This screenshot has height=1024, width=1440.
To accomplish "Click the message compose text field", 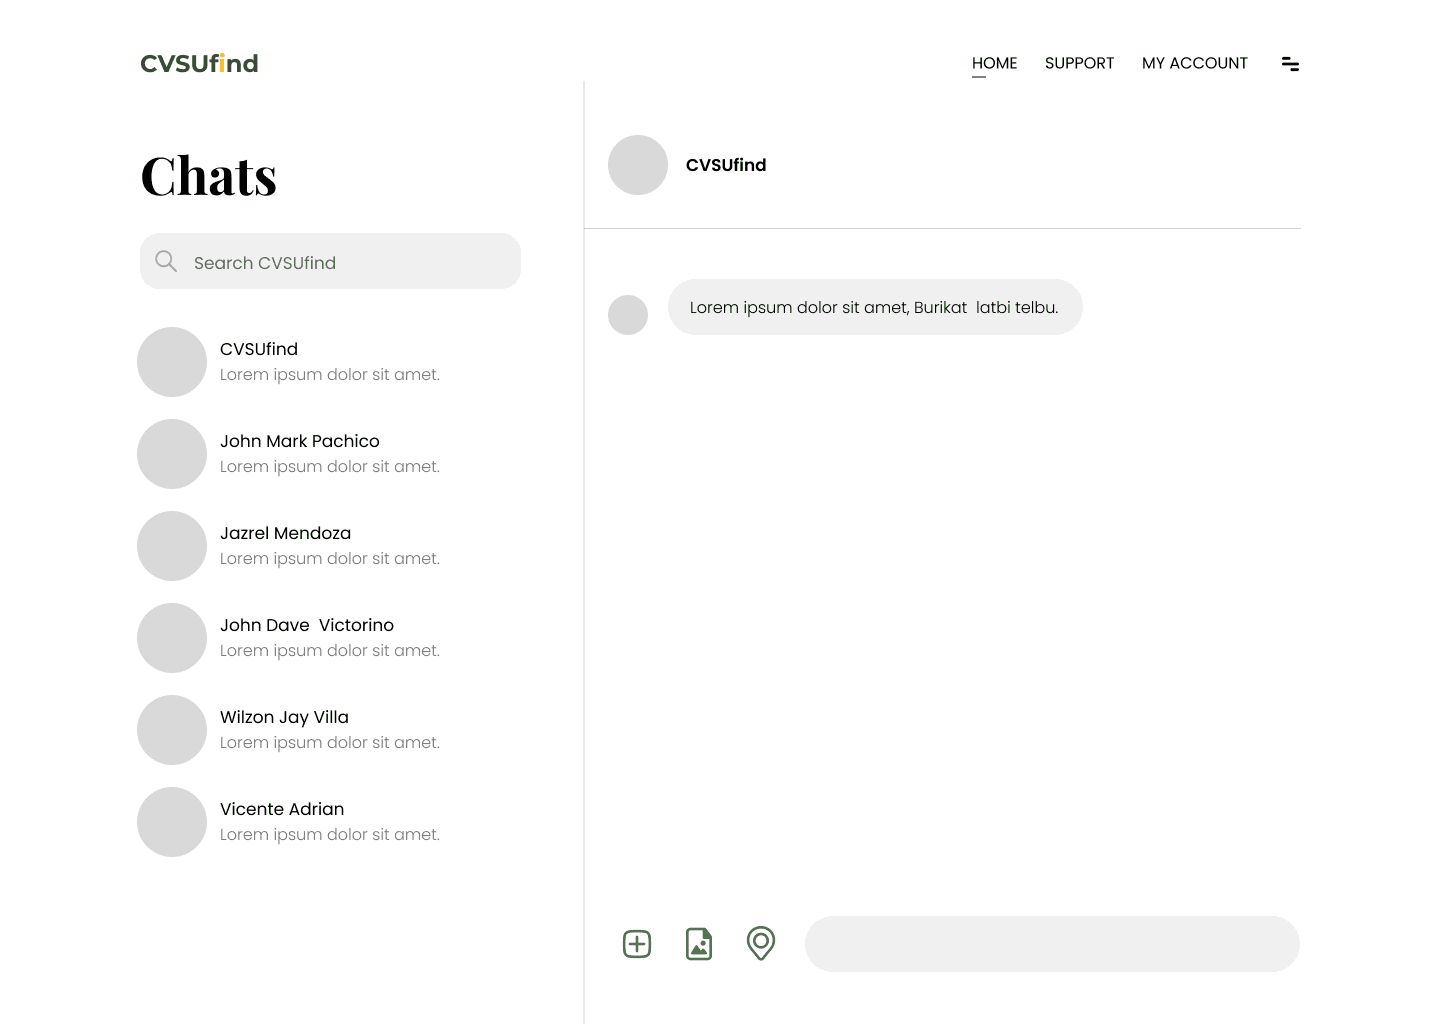I will [1052, 943].
